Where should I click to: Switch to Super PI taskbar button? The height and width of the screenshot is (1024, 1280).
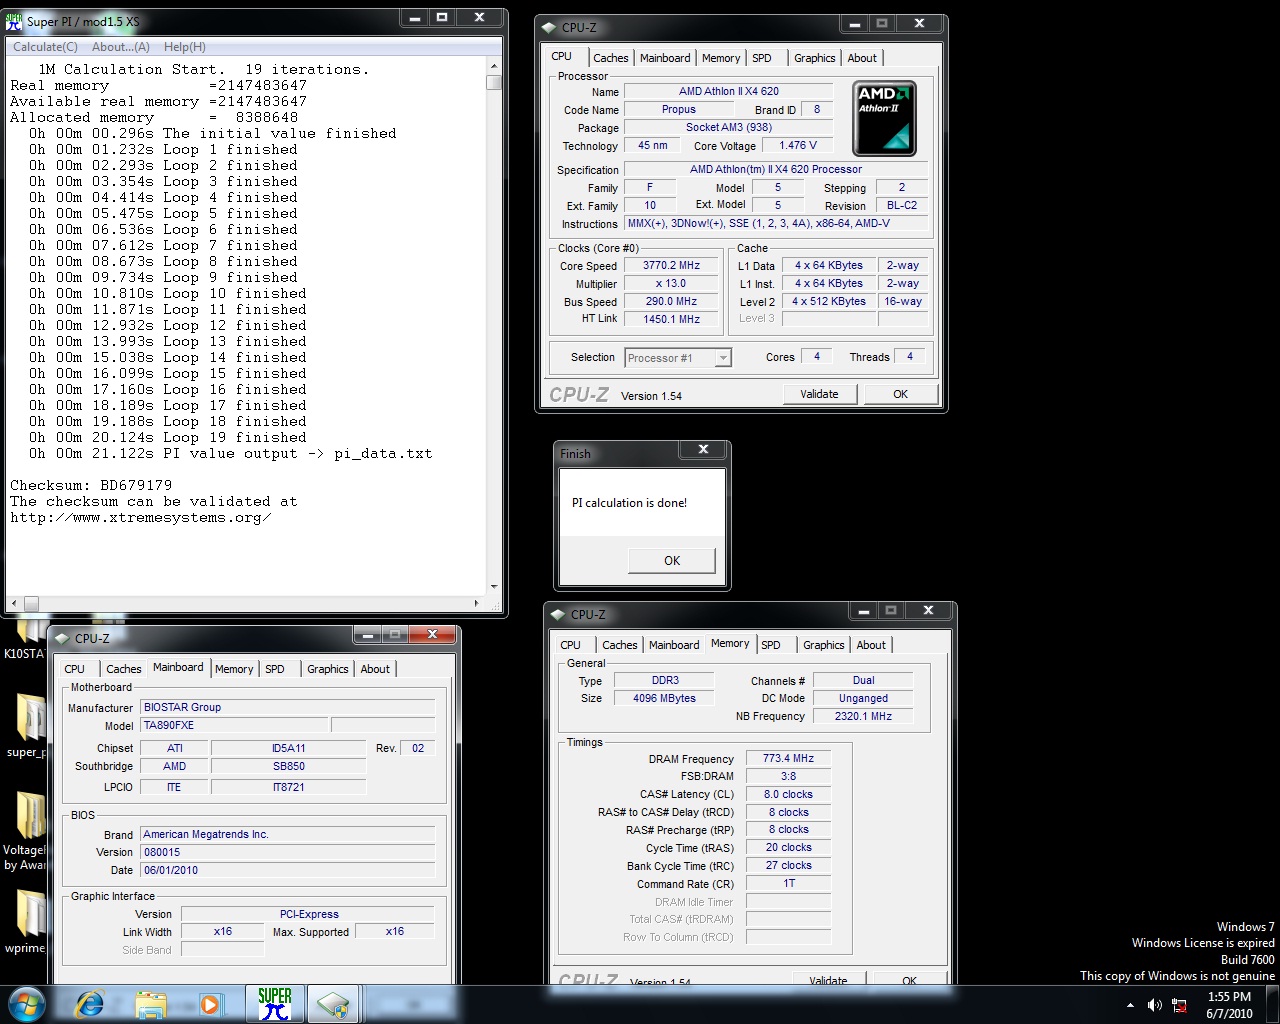(x=274, y=1003)
